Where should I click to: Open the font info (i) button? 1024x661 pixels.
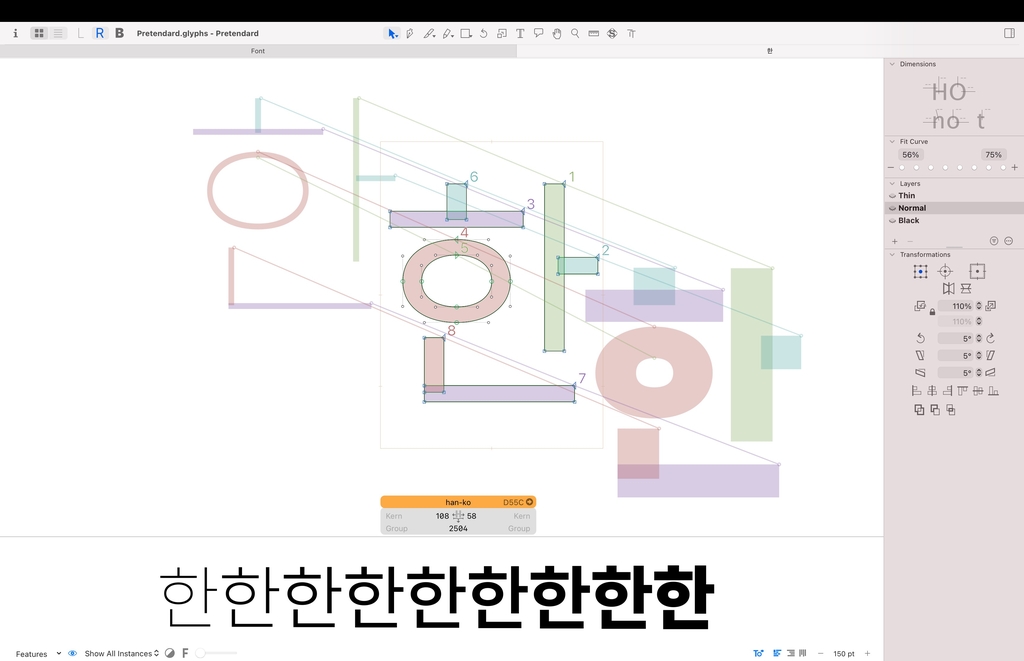point(15,33)
